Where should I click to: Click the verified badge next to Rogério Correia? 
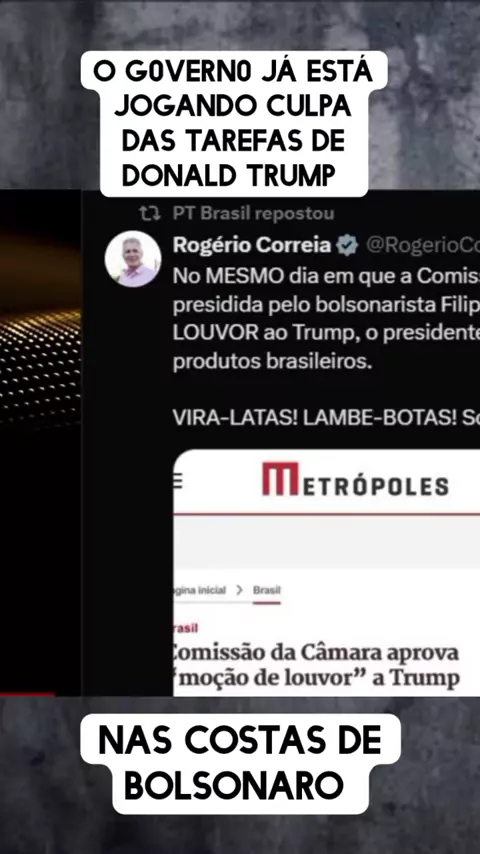(x=347, y=246)
